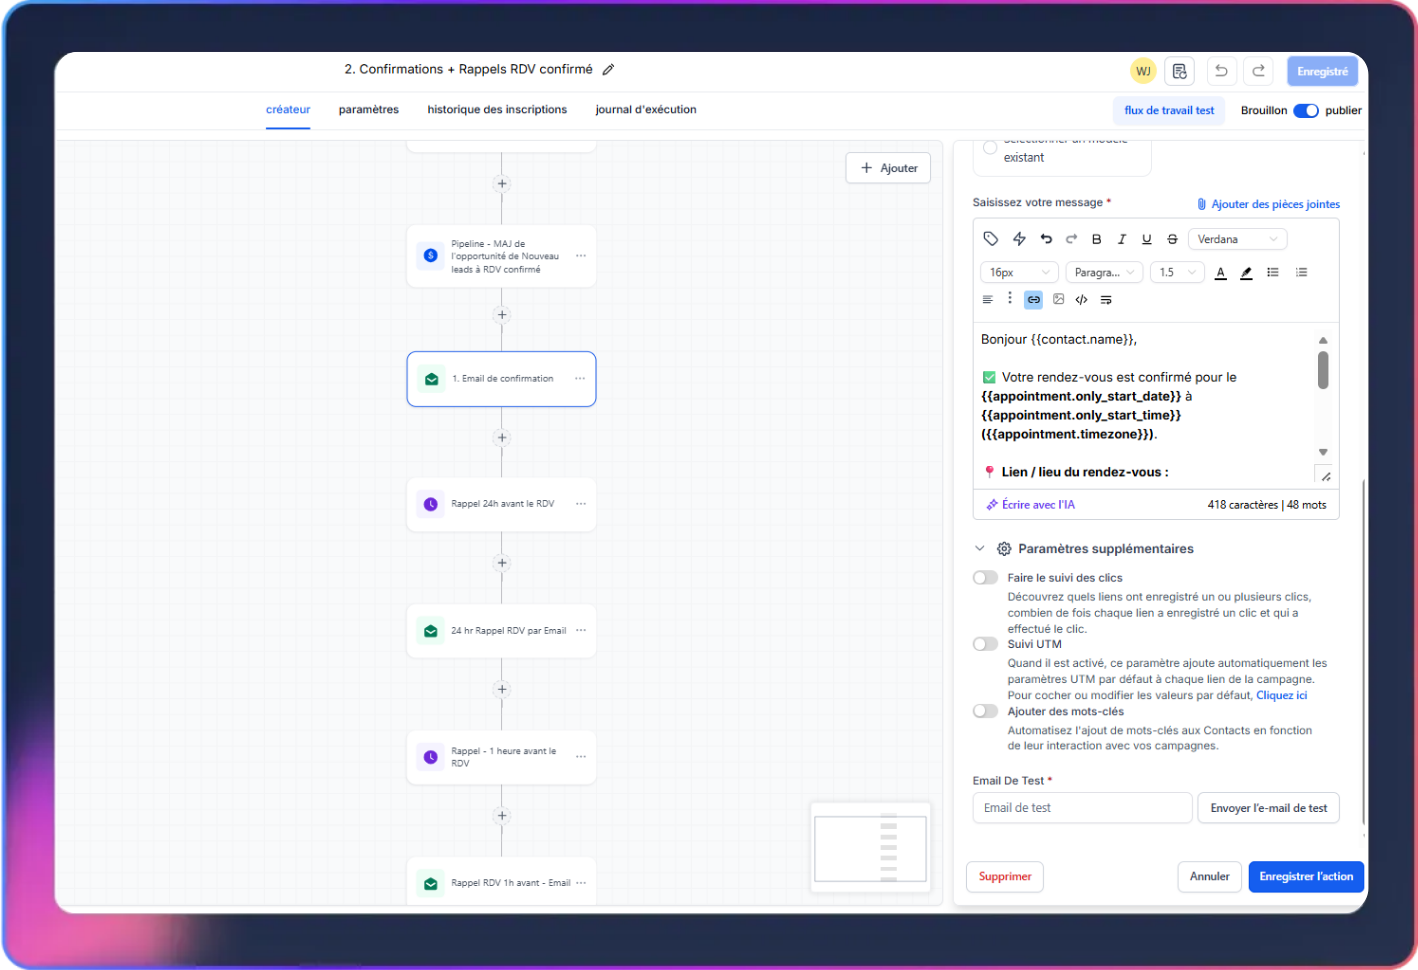Apply bold formatting in the message editor
Image resolution: width=1418 pixels, height=970 pixels.
[1096, 239]
